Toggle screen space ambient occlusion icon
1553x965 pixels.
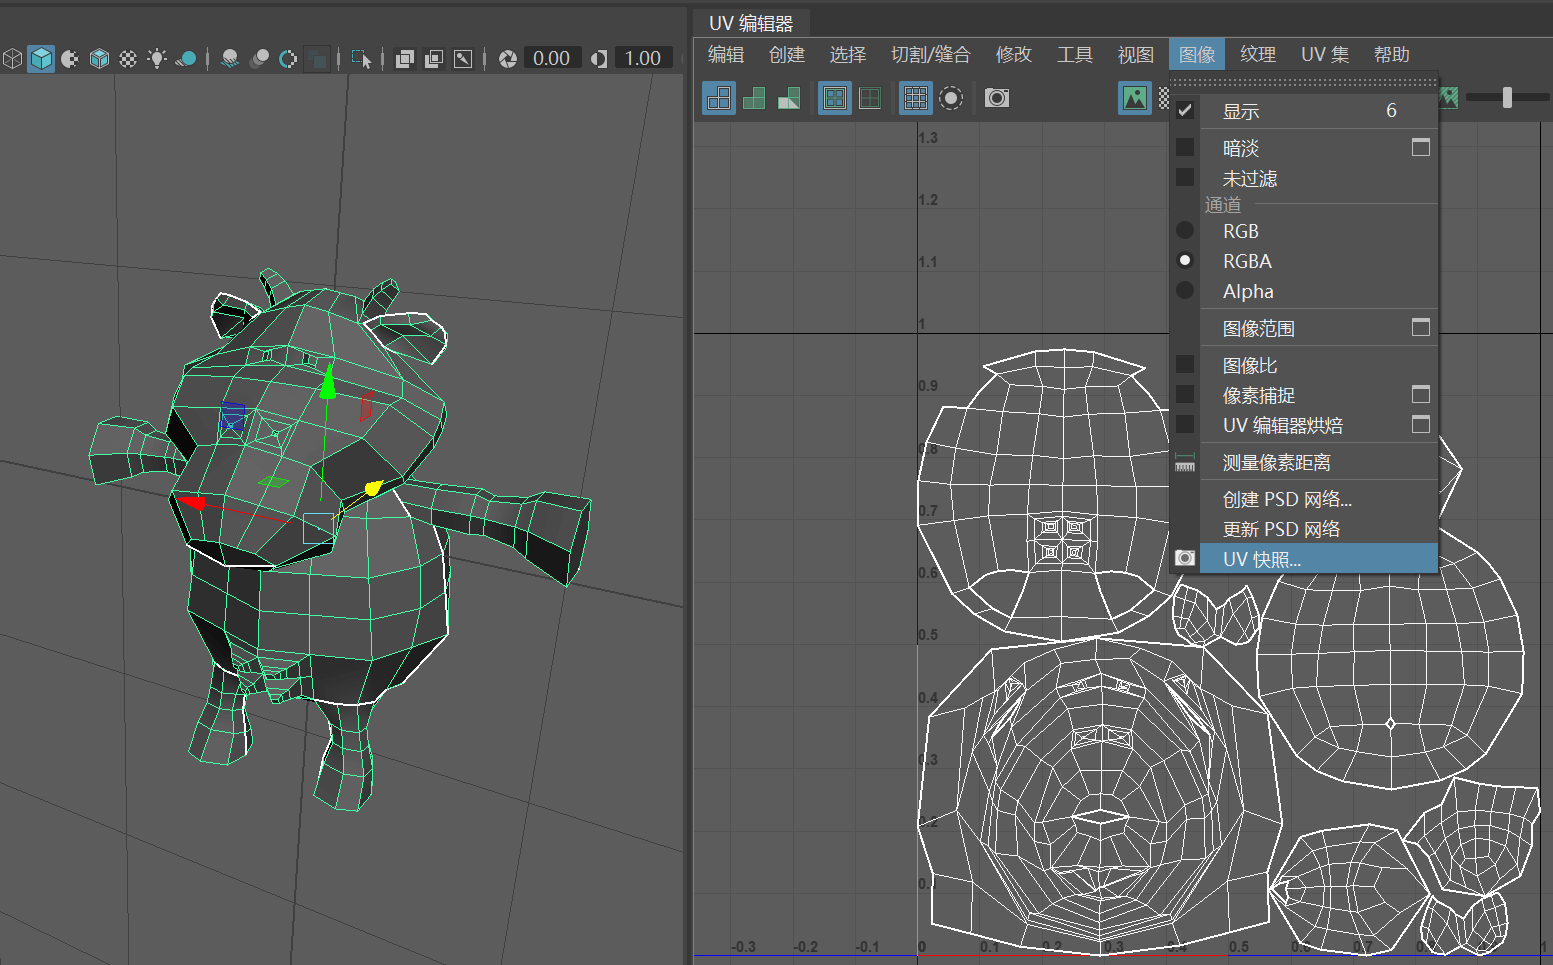pyautogui.click(x=230, y=59)
